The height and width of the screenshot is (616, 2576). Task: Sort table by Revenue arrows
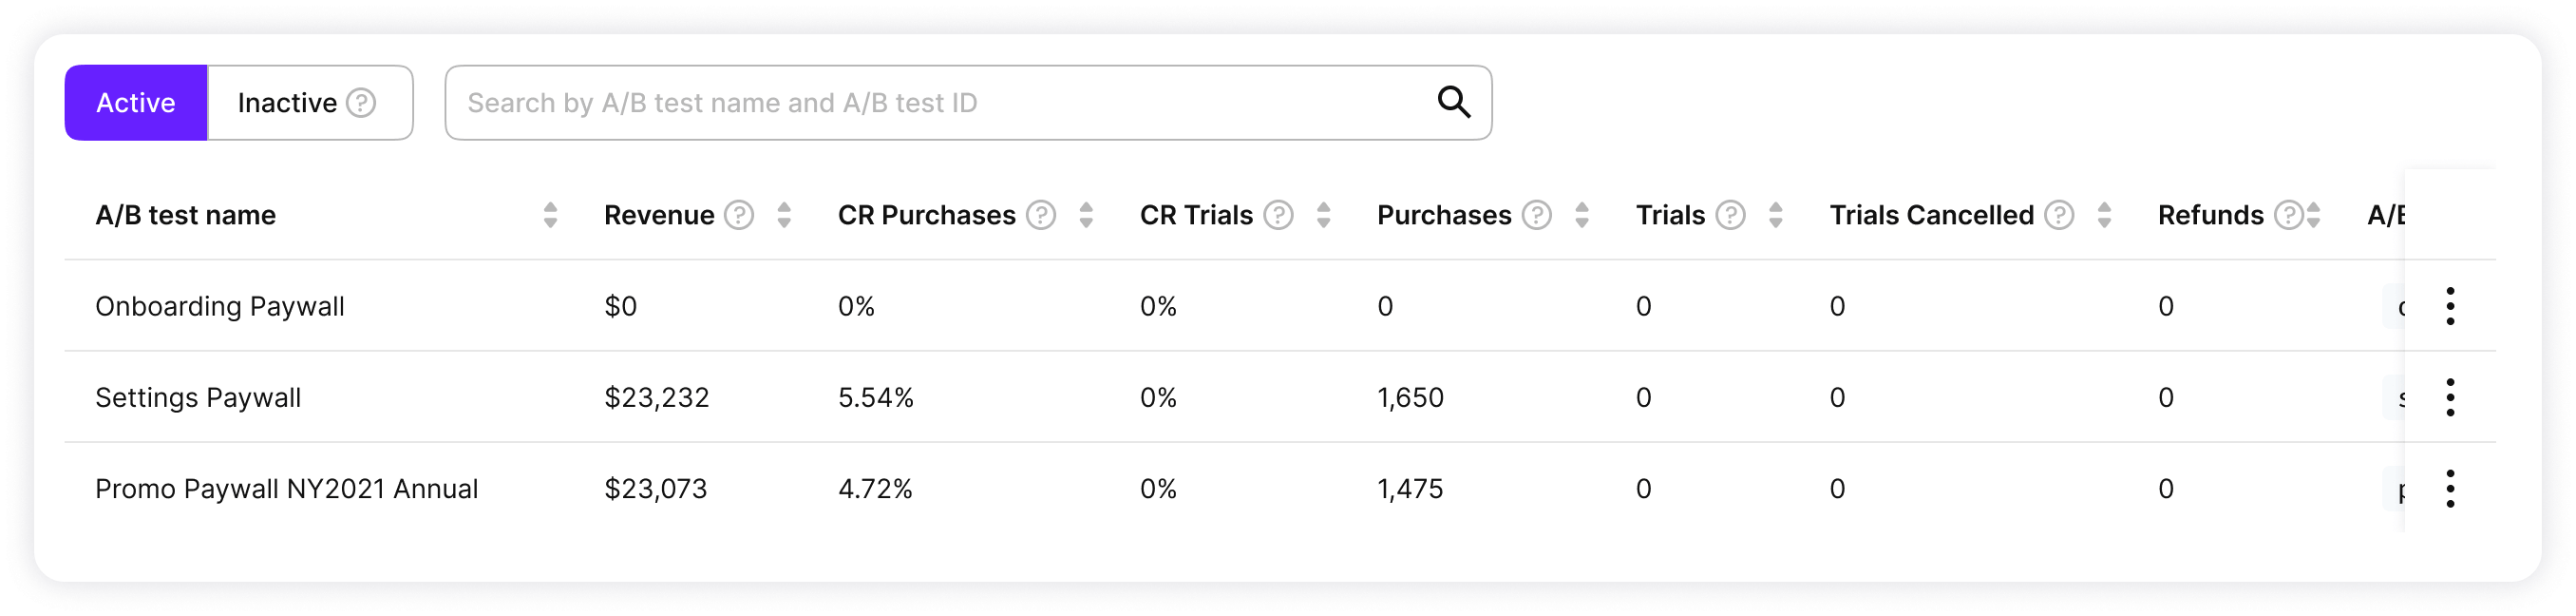pyautogui.click(x=784, y=215)
